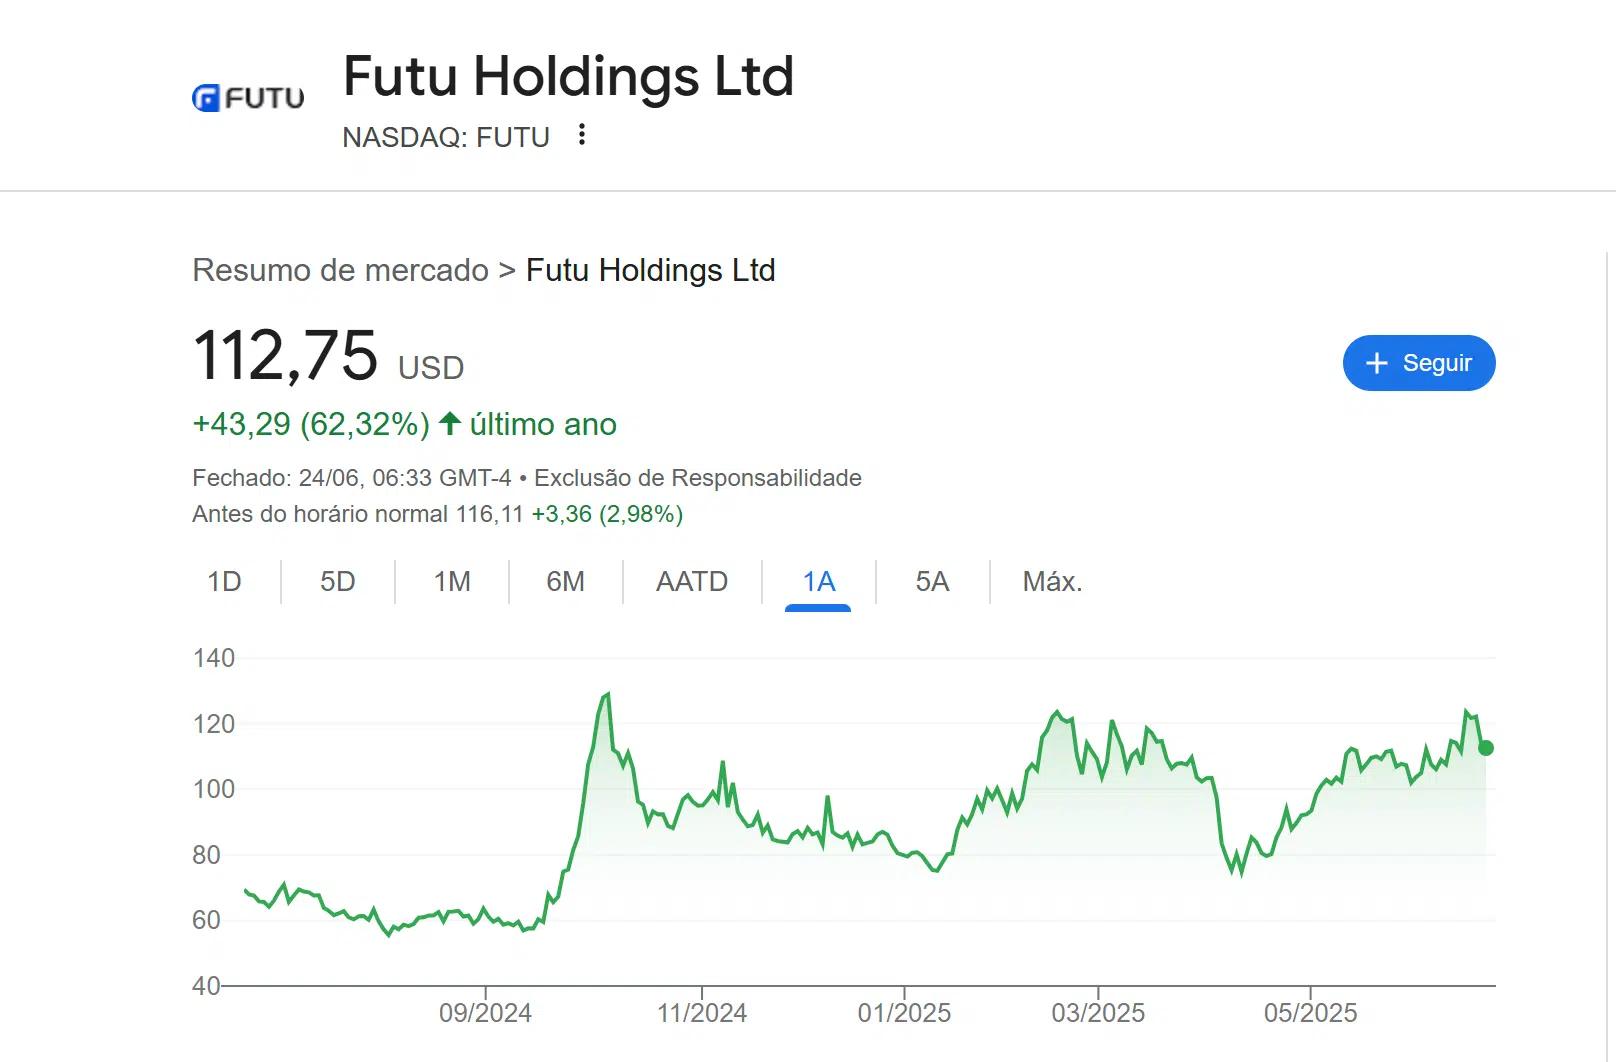The width and height of the screenshot is (1616, 1062).
Task: Click the green up arrow indicator
Action: [450, 424]
